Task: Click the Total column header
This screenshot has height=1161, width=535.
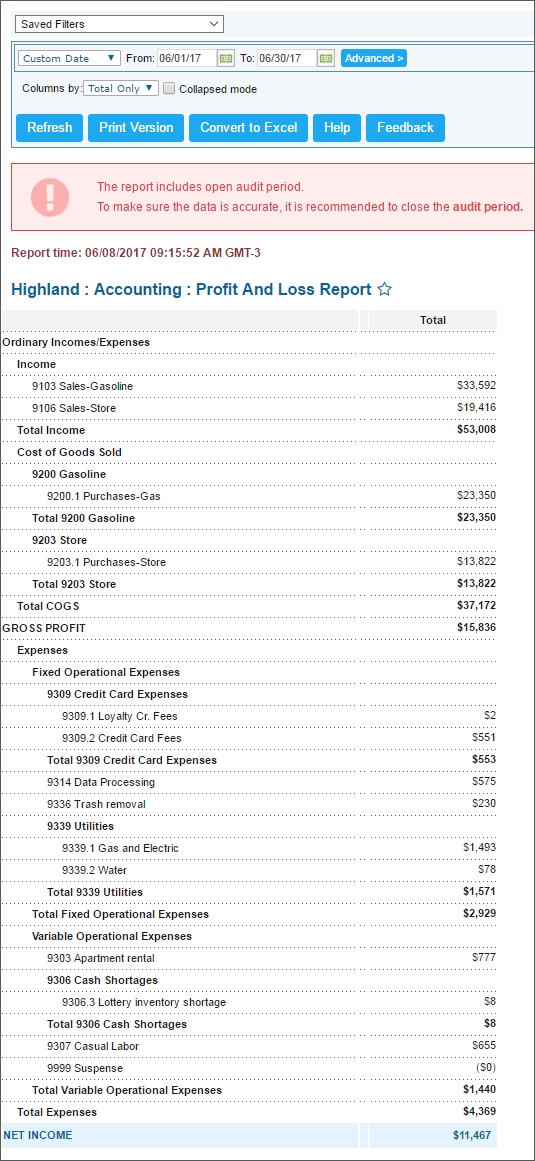Action: (x=433, y=320)
